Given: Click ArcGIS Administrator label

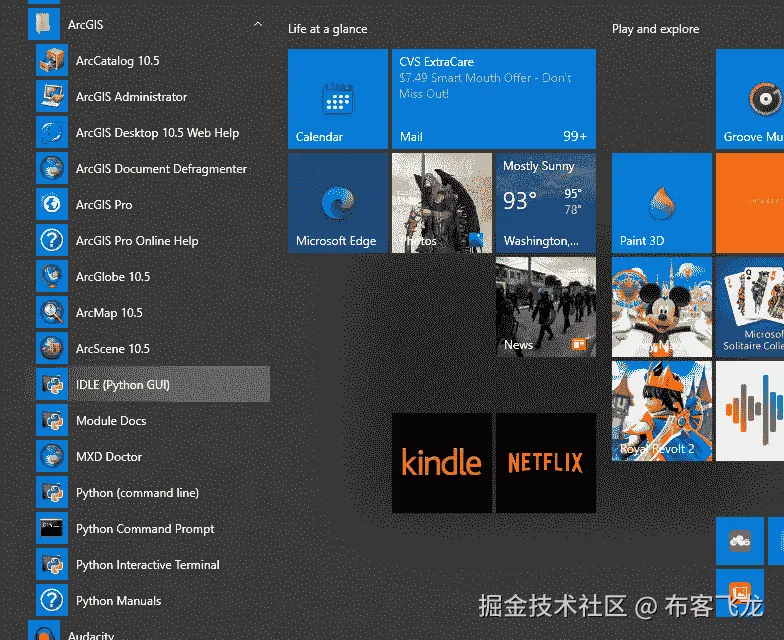Looking at the screenshot, I should pyautogui.click(x=132, y=97).
